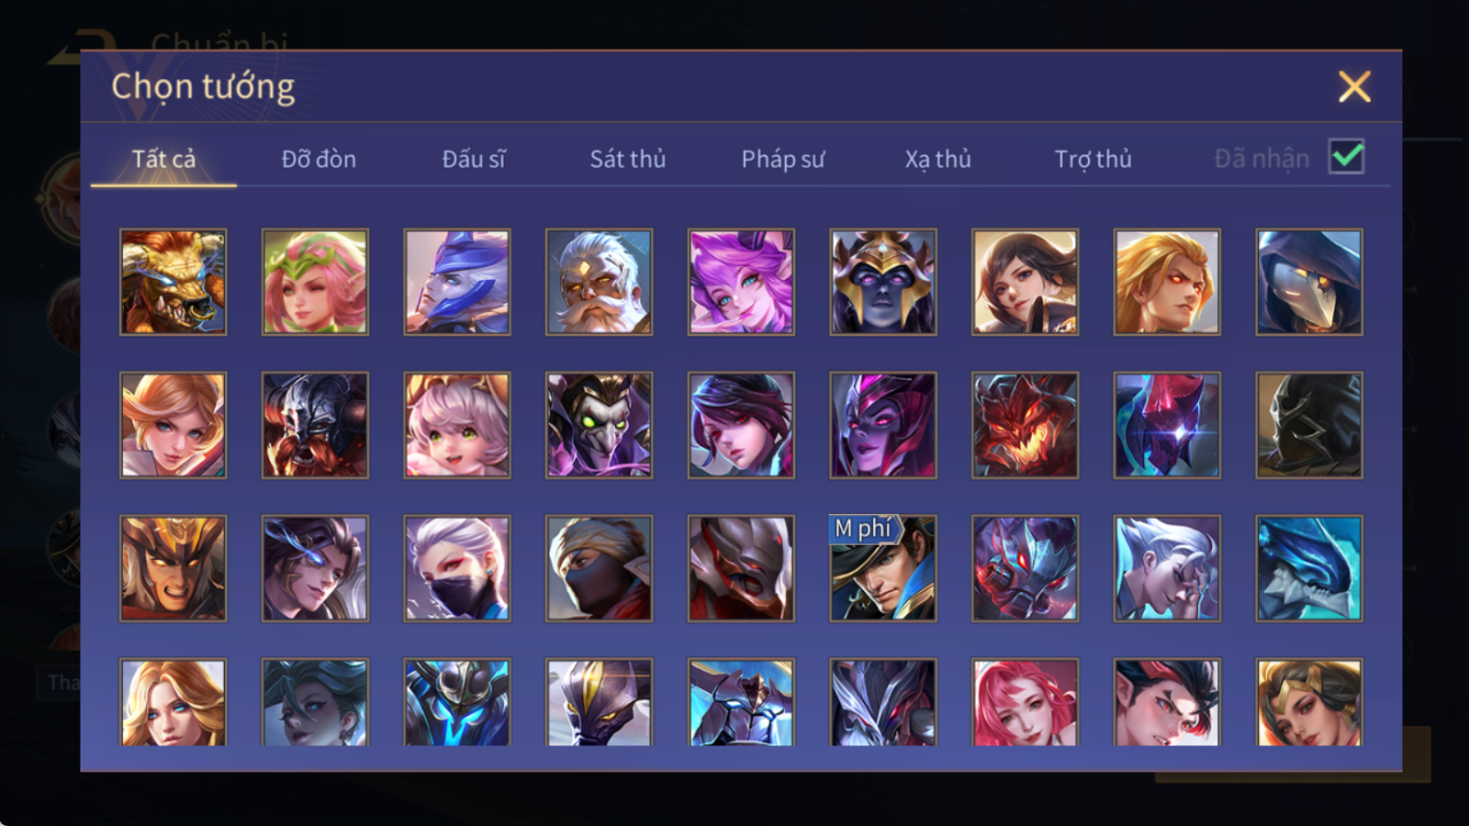Close the 'Chọn tướng' dialog
The image size is (1469, 826).
[x=1354, y=87]
